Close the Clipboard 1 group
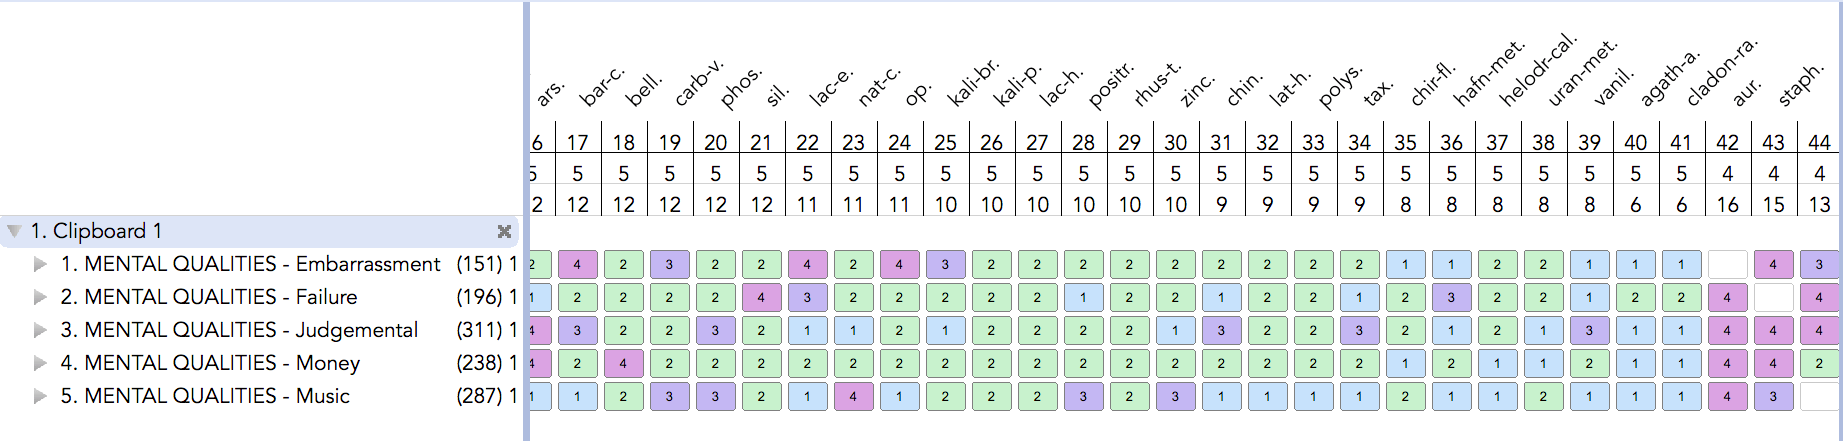Image resolution: width=1843 pixels, height=441 pixels. pyautogui.click(x=504, y=231)
